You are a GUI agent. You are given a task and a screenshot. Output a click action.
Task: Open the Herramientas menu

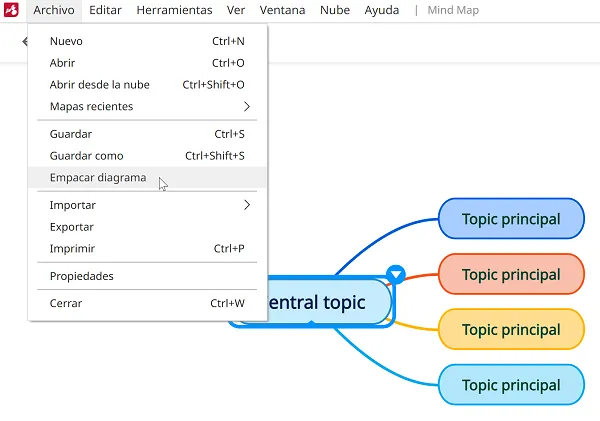click(x=174, y=10)
